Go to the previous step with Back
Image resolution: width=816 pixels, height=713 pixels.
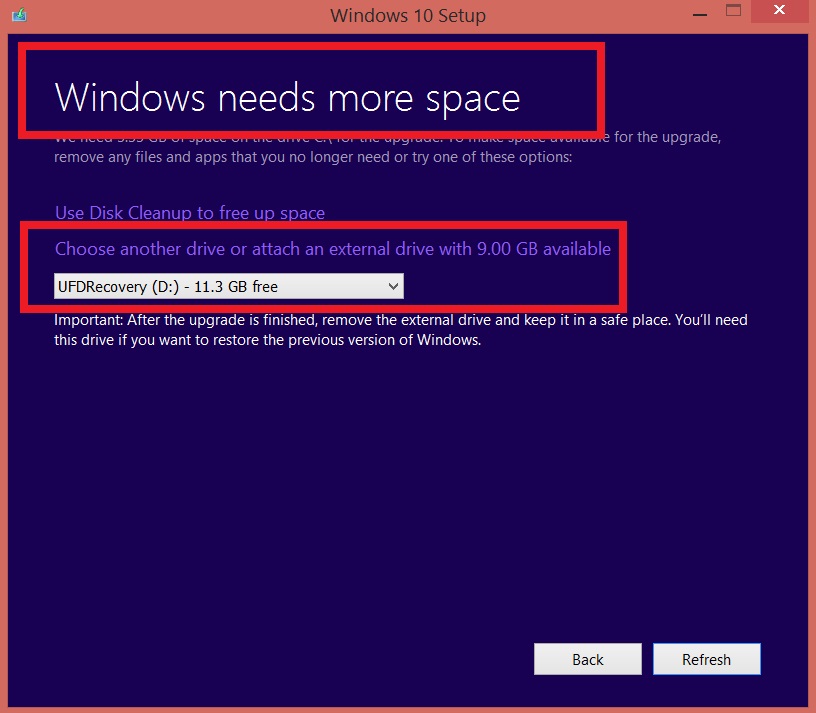click(587, 659)
